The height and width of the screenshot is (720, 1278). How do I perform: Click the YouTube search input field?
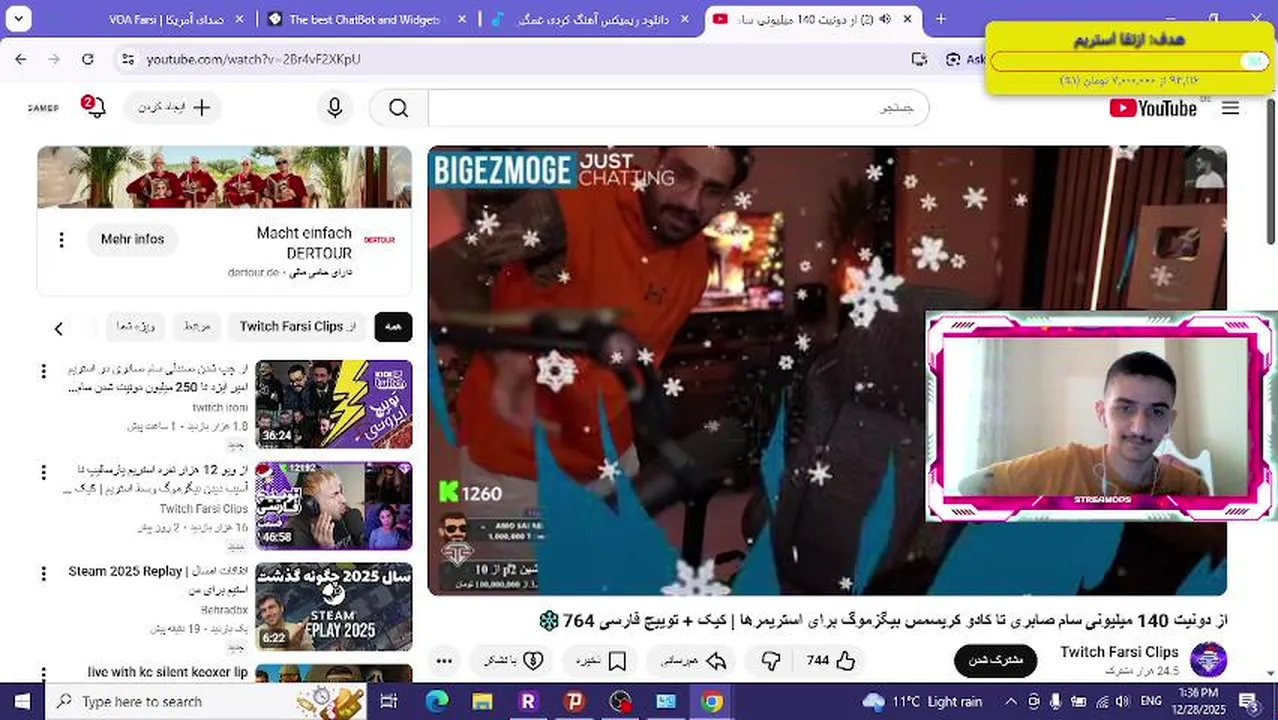coord(679,108)
